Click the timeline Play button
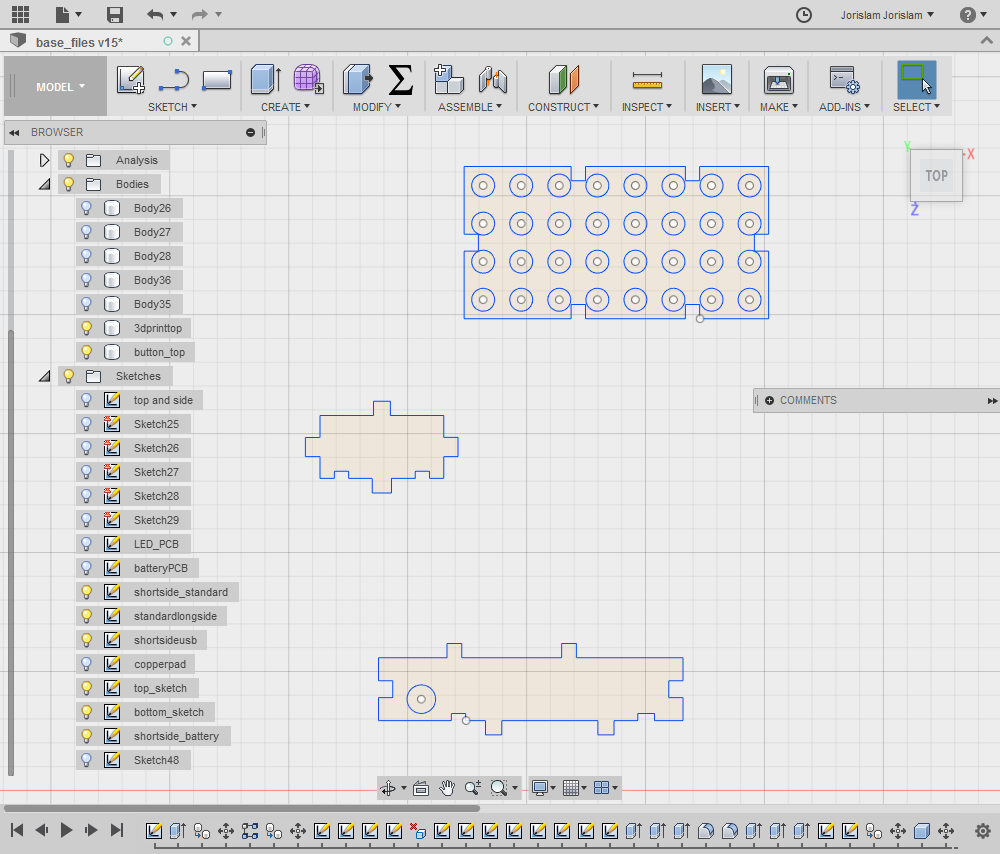Viewport: 1000px width, 854px height. pyautogui.click(x=66, y=830)
